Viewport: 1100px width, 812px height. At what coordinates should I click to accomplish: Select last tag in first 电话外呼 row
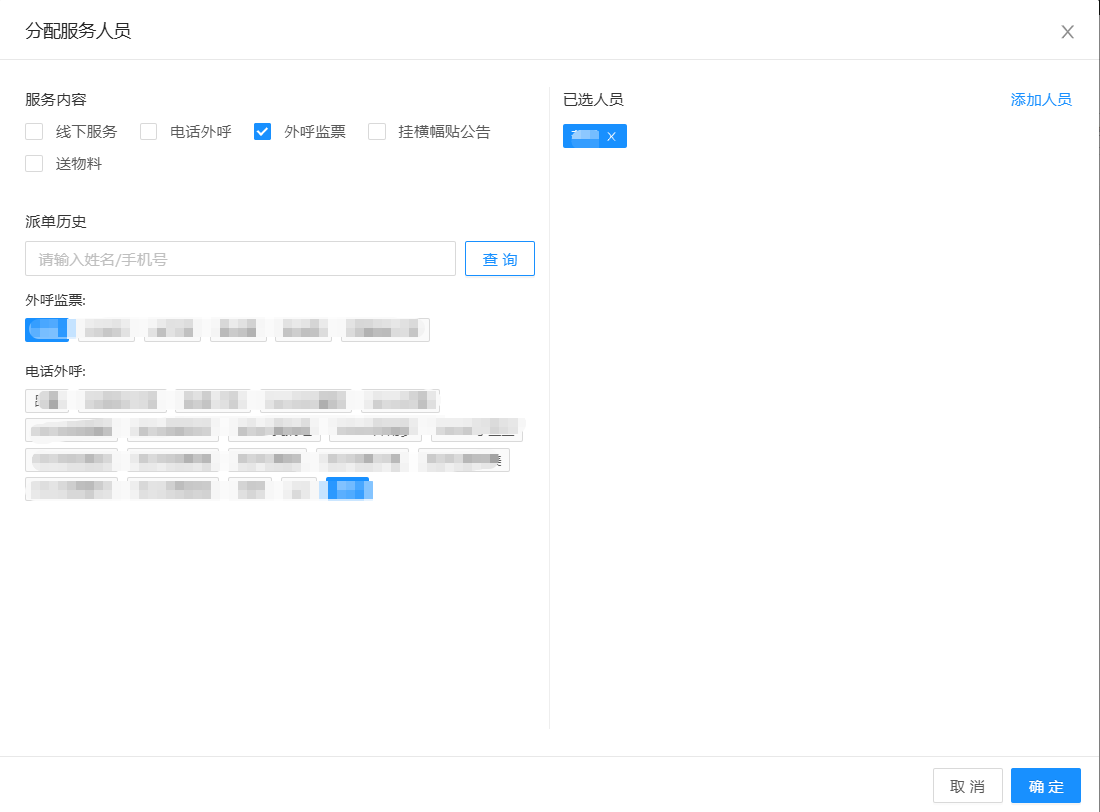point(400,400)
